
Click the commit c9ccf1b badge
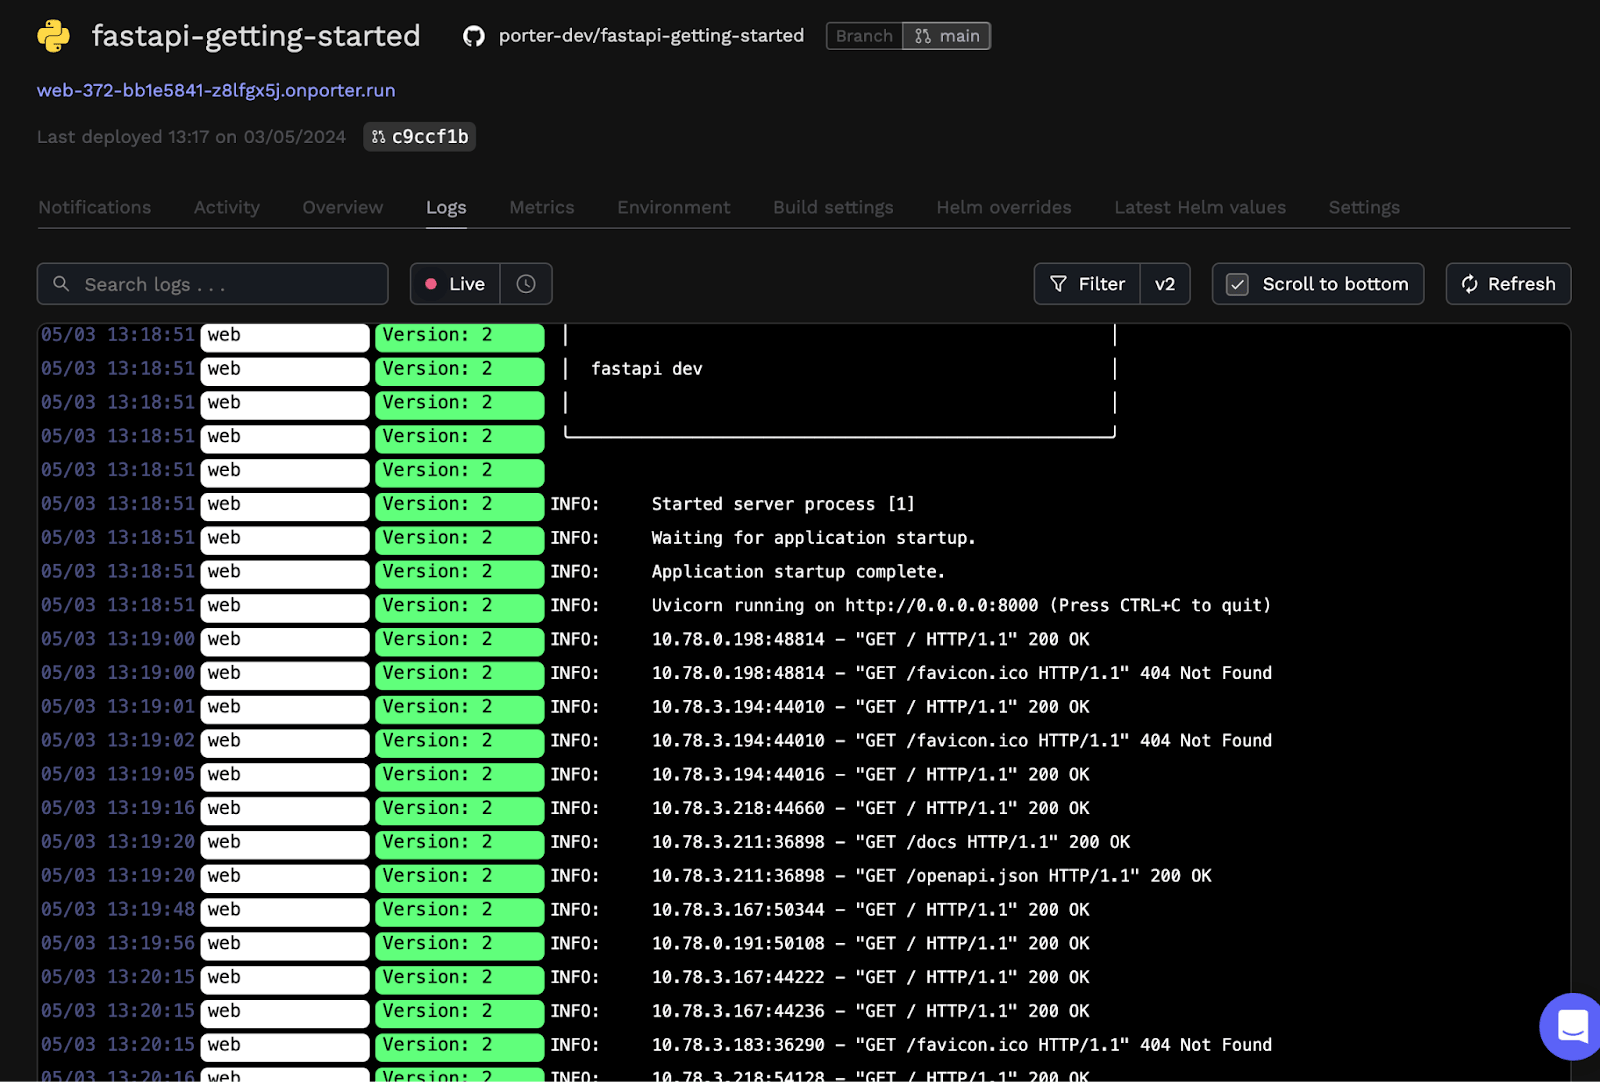click(420, 137)
